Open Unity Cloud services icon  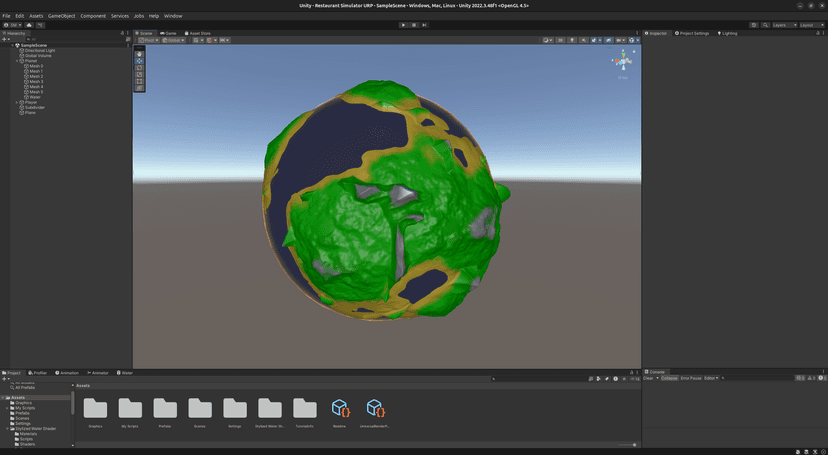pos(29,25)
